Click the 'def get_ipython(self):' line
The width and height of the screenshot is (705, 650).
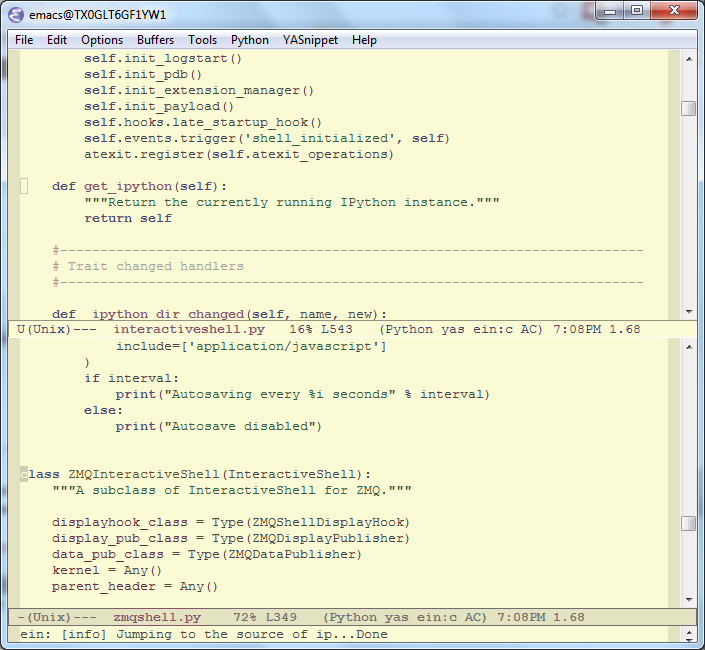139,187
